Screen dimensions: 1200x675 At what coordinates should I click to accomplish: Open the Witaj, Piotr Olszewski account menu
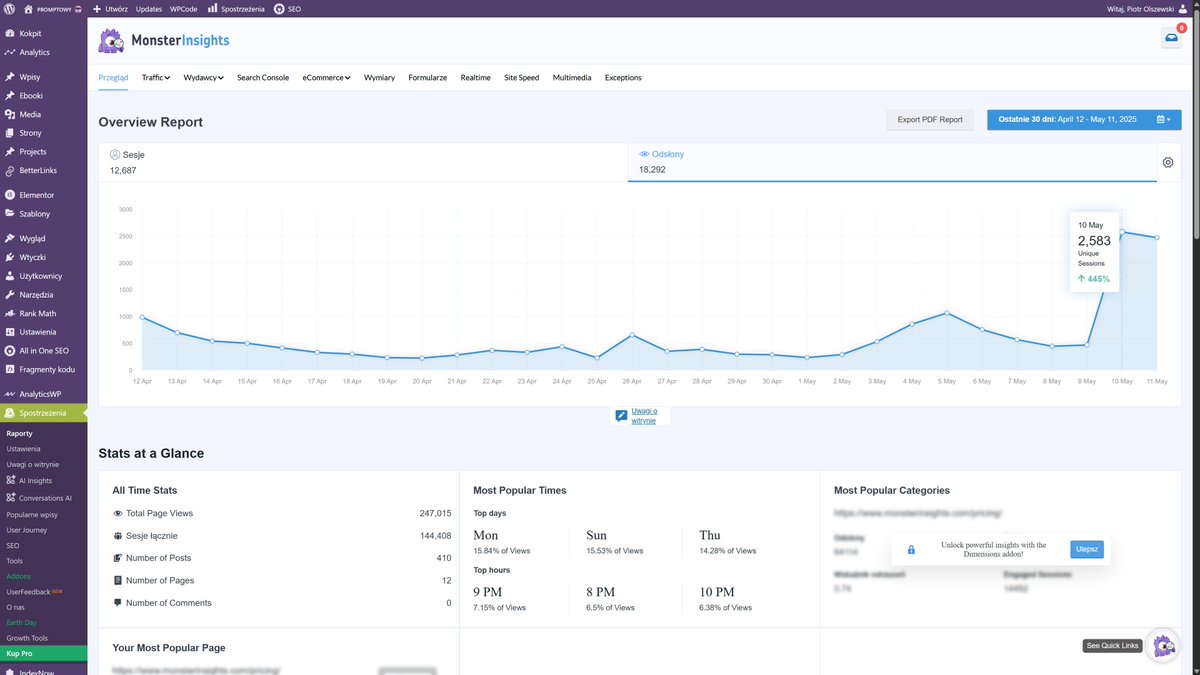click(x=1149, y=8)
